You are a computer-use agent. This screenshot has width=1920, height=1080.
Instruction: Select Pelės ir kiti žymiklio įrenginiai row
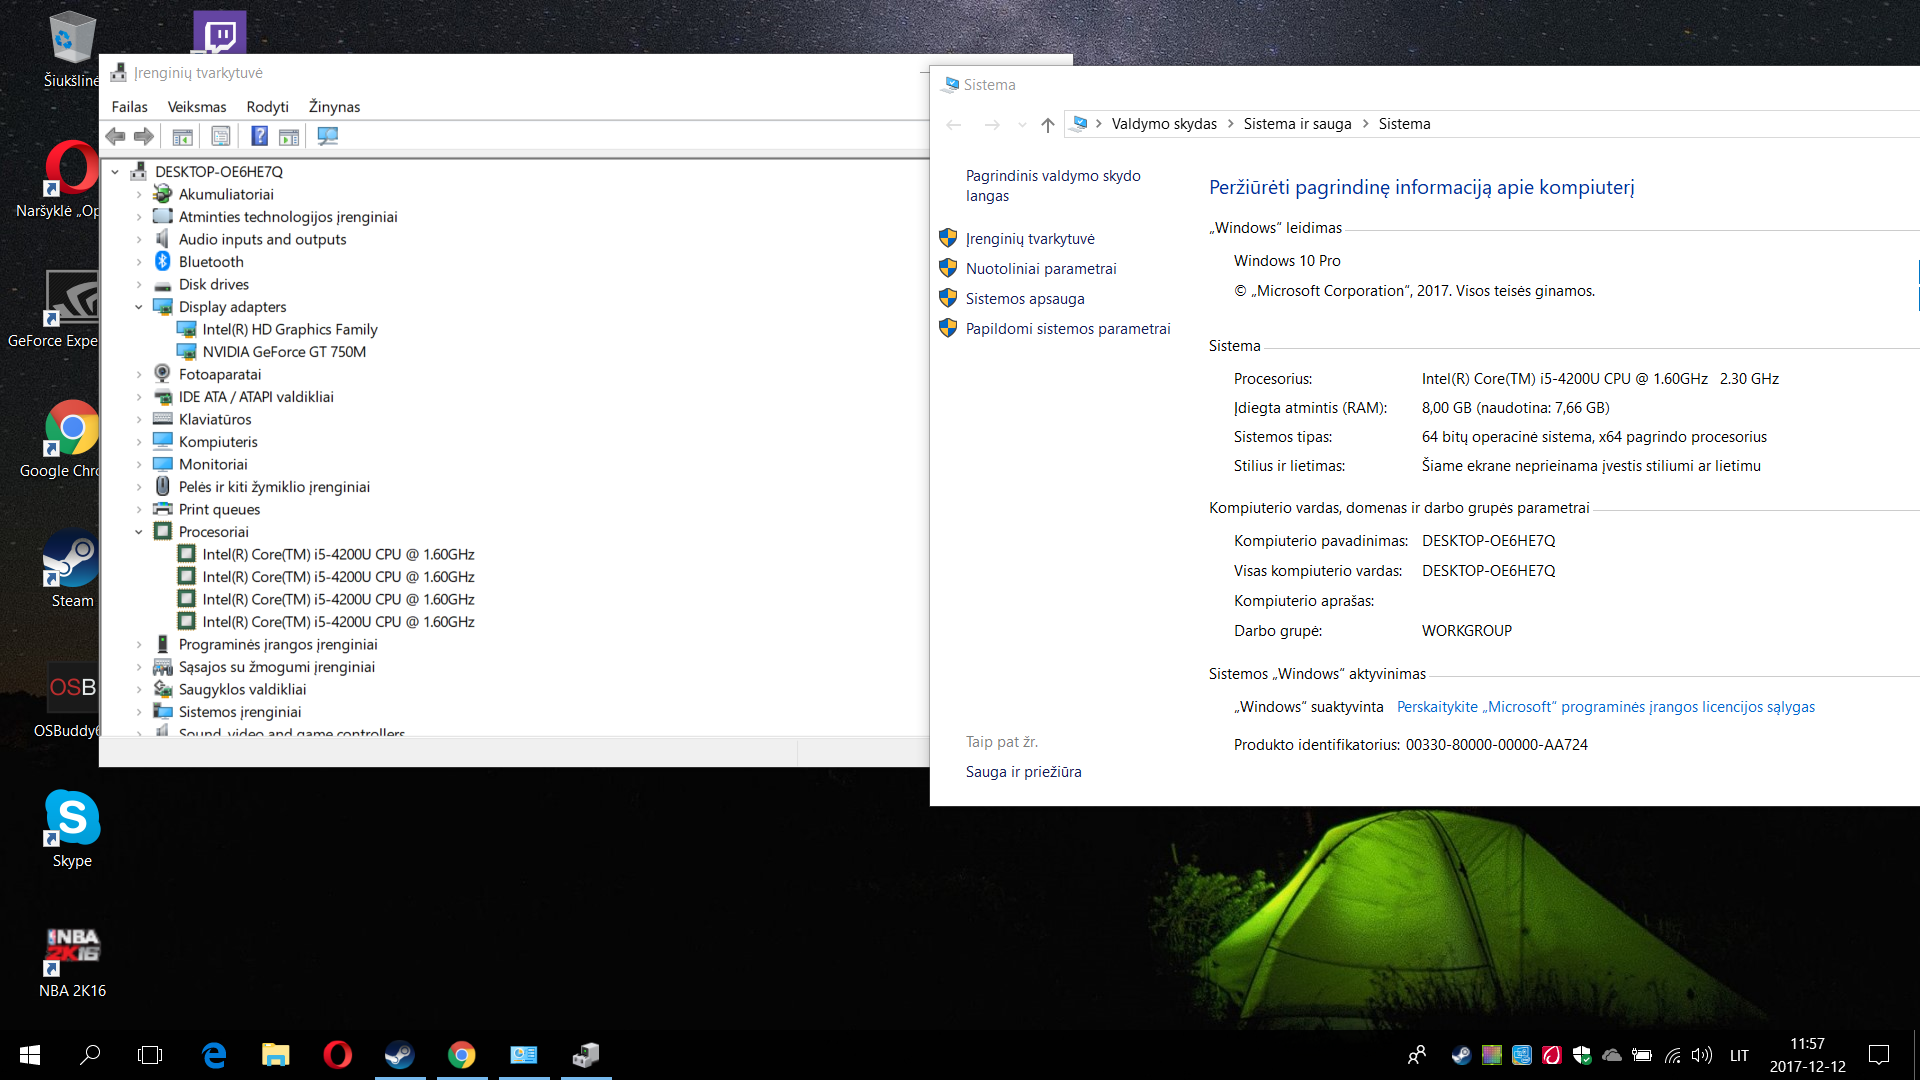click(x=274, y=487)
